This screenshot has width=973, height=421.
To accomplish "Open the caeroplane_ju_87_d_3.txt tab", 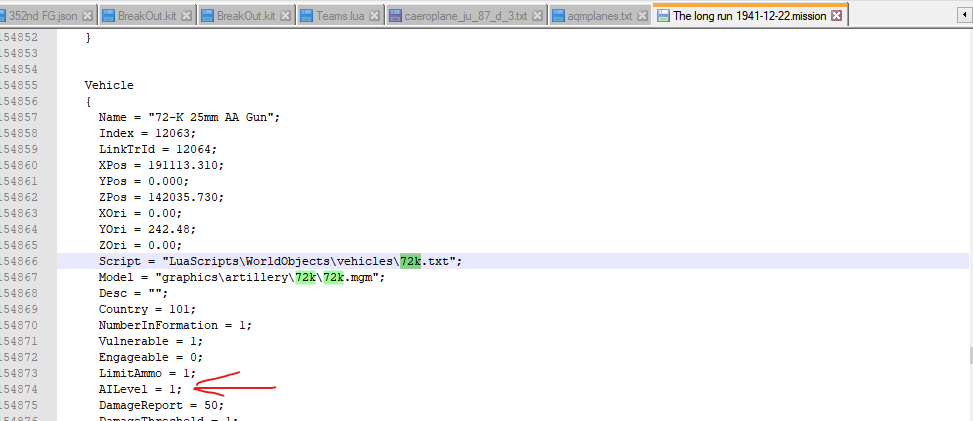I will tap(466, 16).
